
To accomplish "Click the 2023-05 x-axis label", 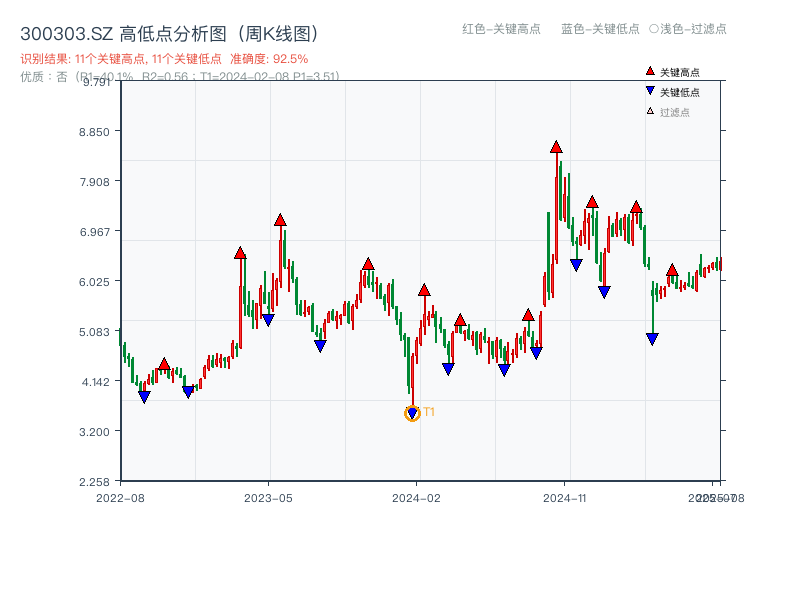I will [x=268, y=498].
